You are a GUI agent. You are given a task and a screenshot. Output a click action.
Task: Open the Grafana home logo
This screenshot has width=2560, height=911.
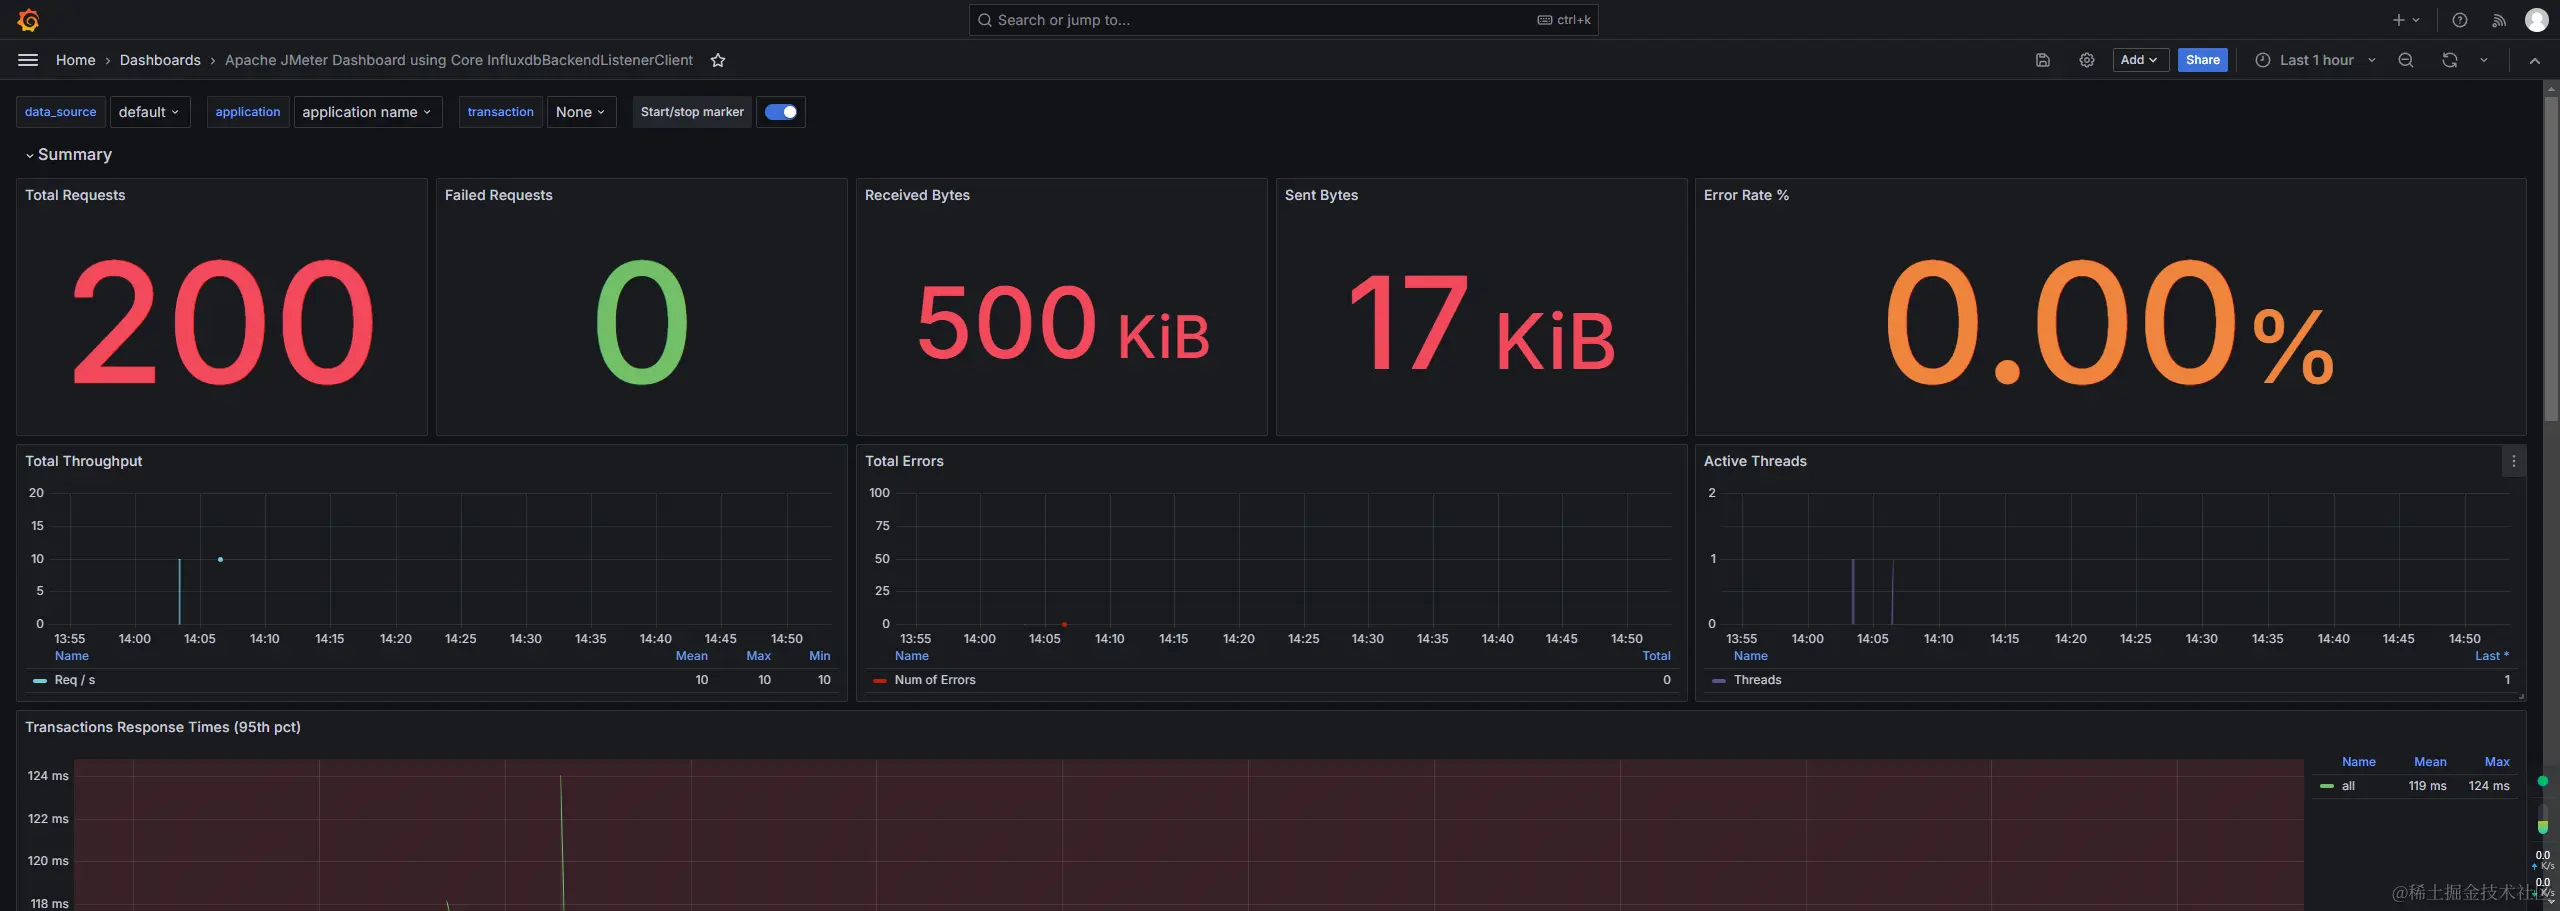28,19
